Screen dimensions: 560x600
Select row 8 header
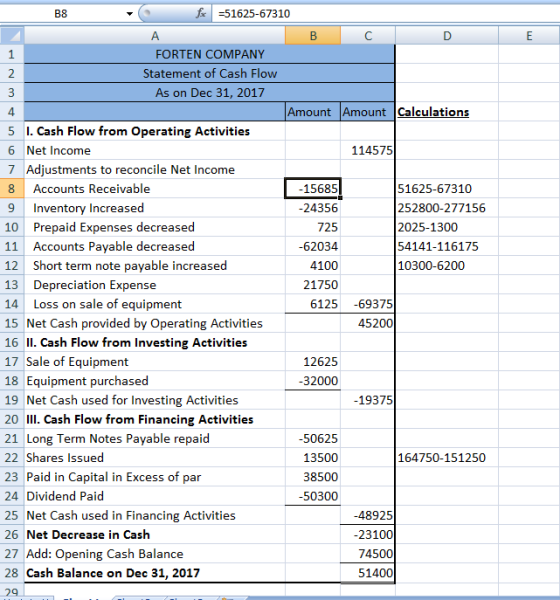pyautogui.click(x=12, y=189)
